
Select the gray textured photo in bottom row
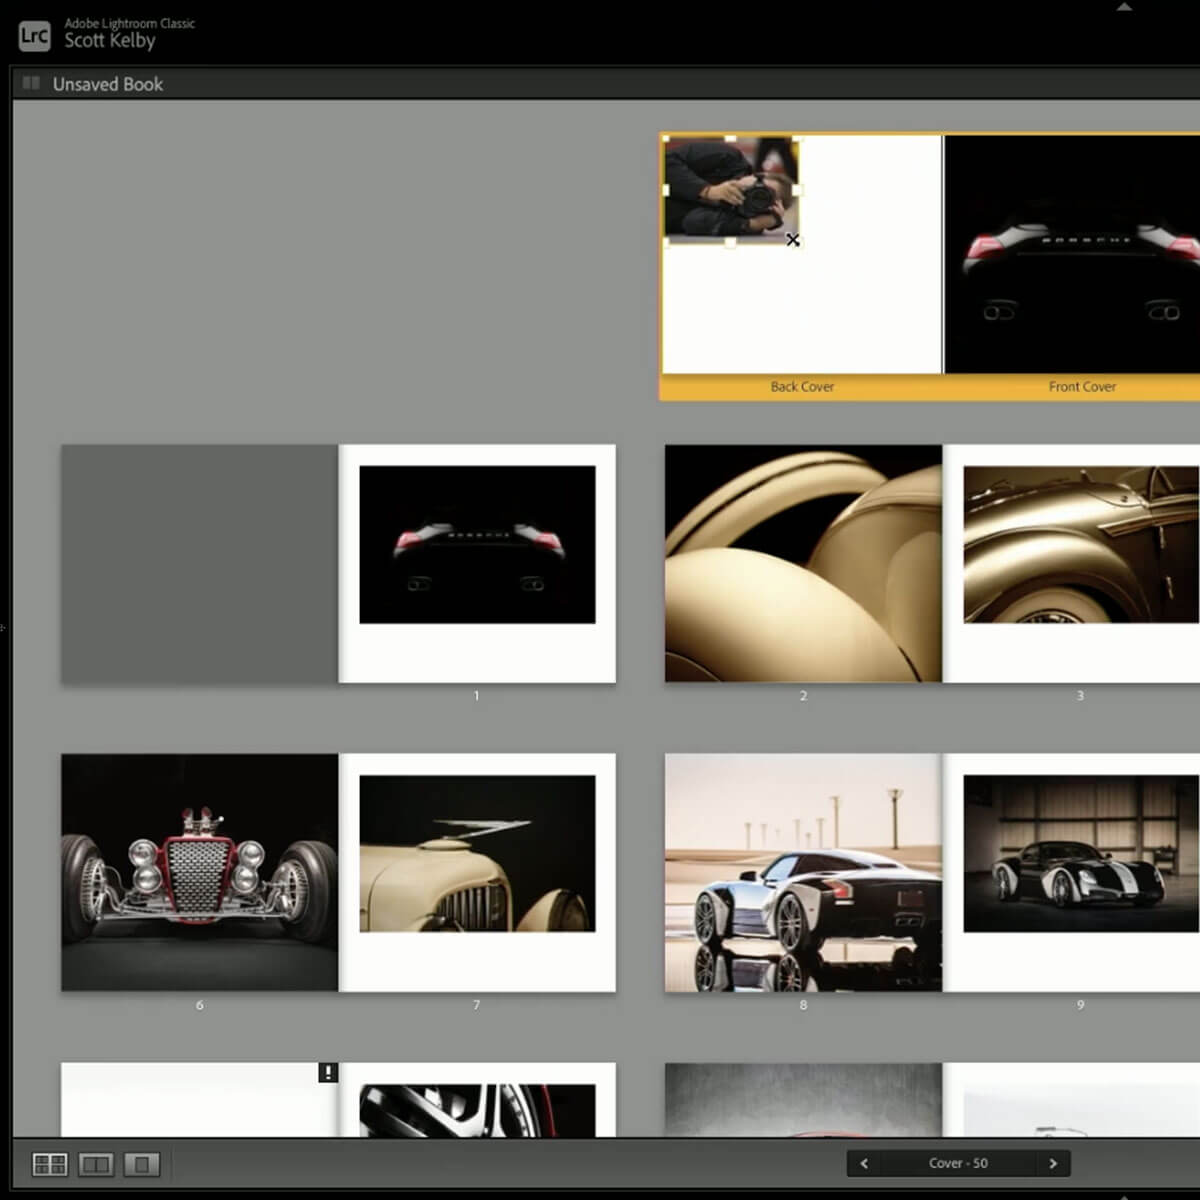[803, 1099]
